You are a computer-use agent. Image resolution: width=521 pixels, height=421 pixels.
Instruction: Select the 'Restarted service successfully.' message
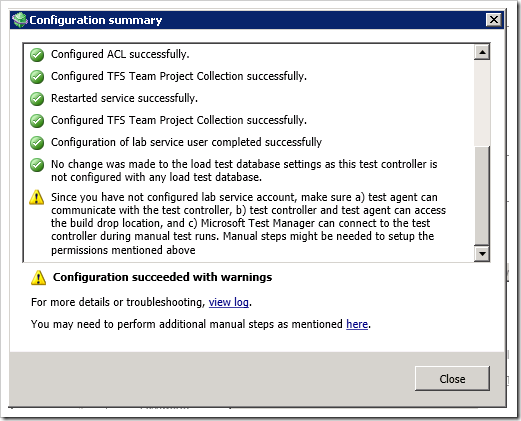point(124,98)
